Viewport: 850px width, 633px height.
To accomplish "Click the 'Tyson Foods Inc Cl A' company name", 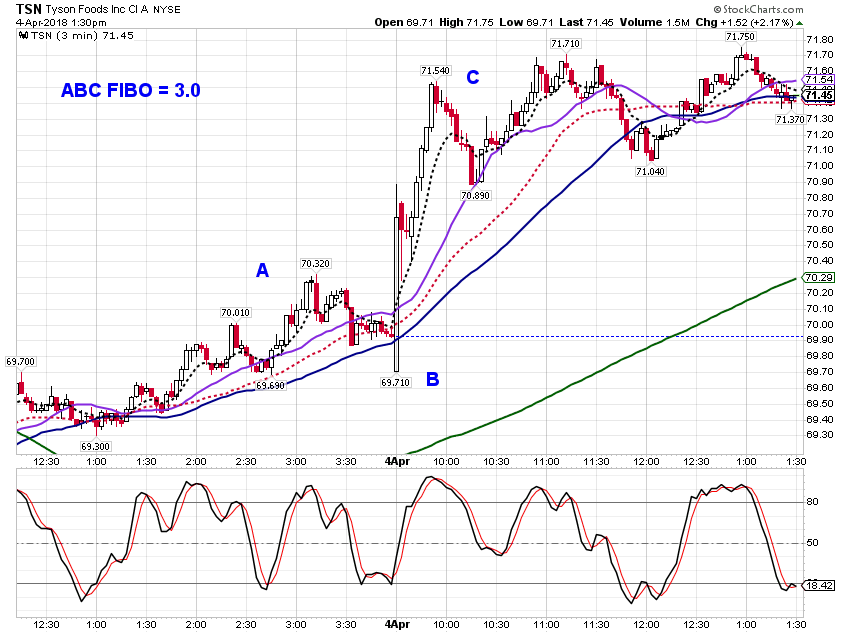I will coord(96,10).
